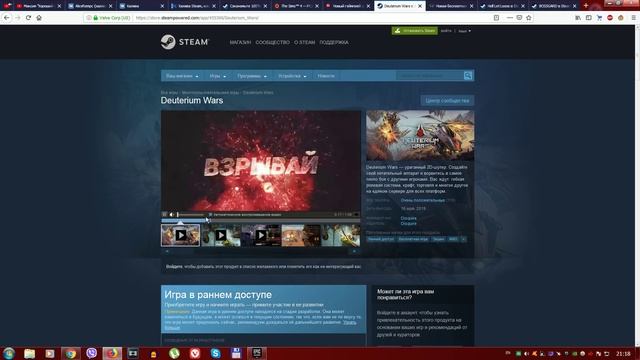Image resolution: width=640 pixels, height=360 pixels.
Task: Open Skype from the taskbar
Action: coord(216,353)
